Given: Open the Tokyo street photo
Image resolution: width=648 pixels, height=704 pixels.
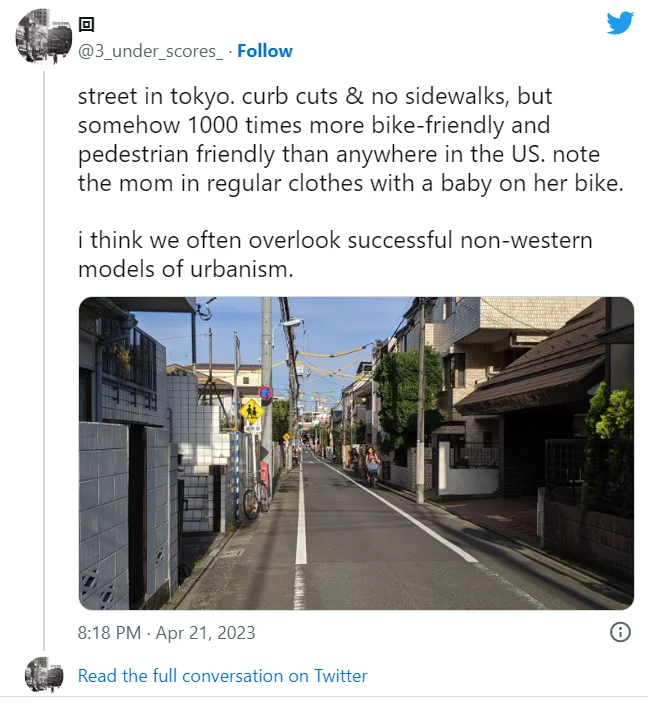Looking at the screenshot, I should click(x=356, y=453).
